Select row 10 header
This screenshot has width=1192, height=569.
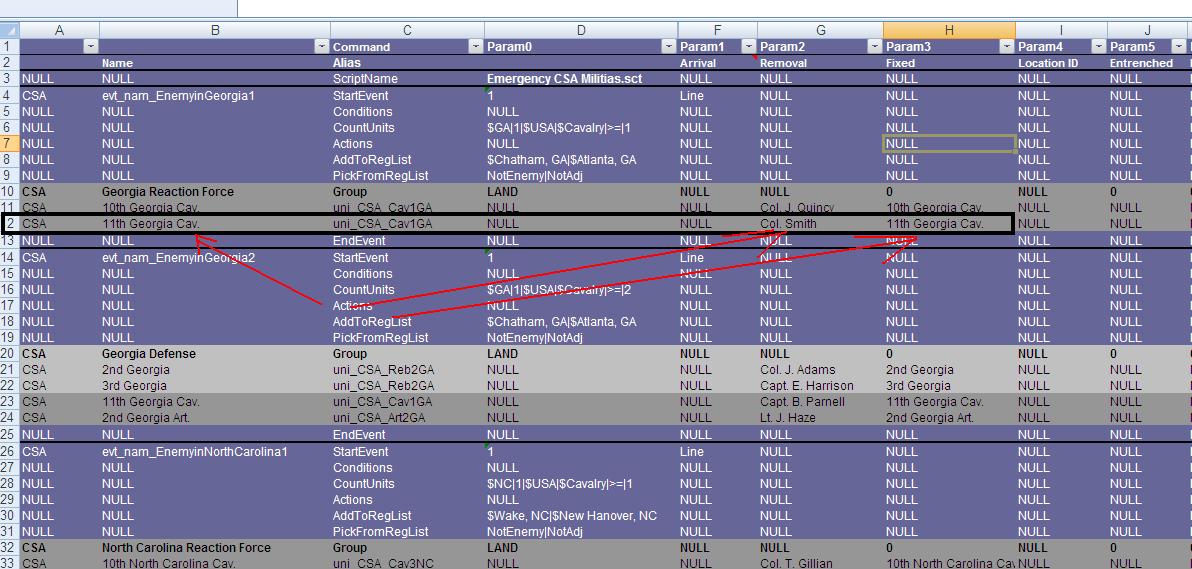(9, 192)
